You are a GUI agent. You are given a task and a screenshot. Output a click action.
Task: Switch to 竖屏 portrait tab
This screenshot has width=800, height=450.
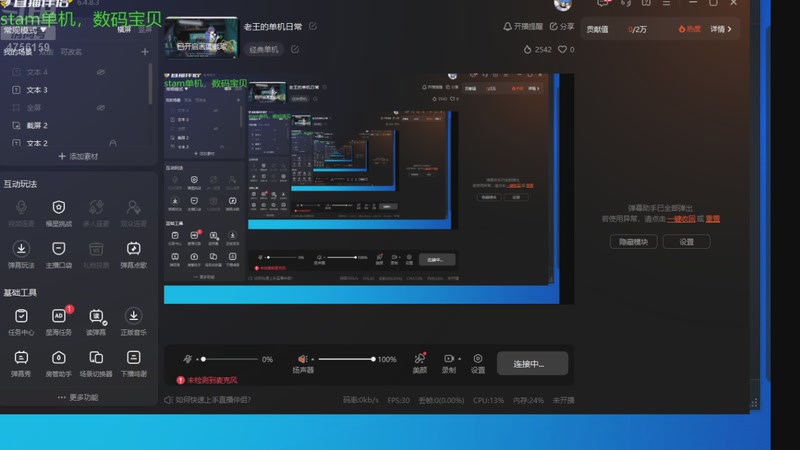pyautogui.click(x=145, y=30)
